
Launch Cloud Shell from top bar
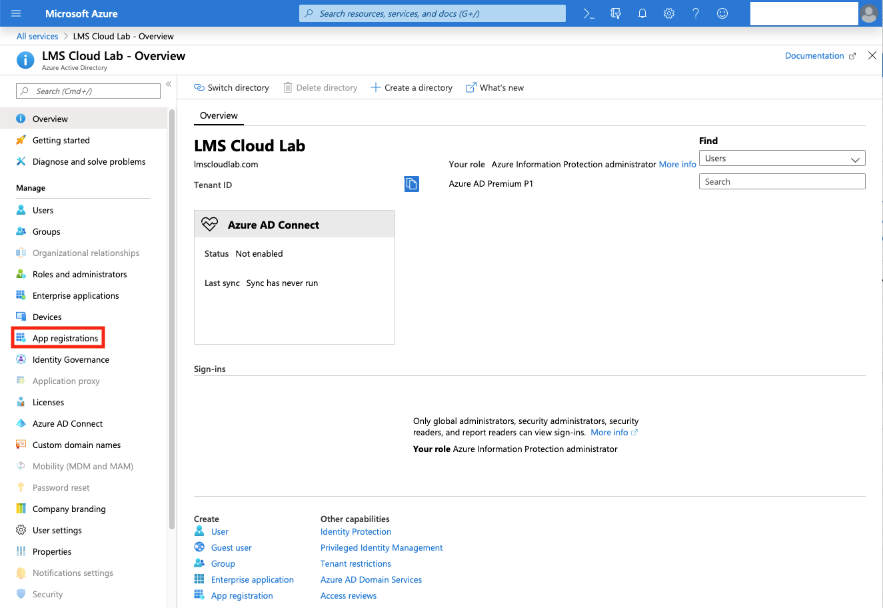[x=588, y=14]
